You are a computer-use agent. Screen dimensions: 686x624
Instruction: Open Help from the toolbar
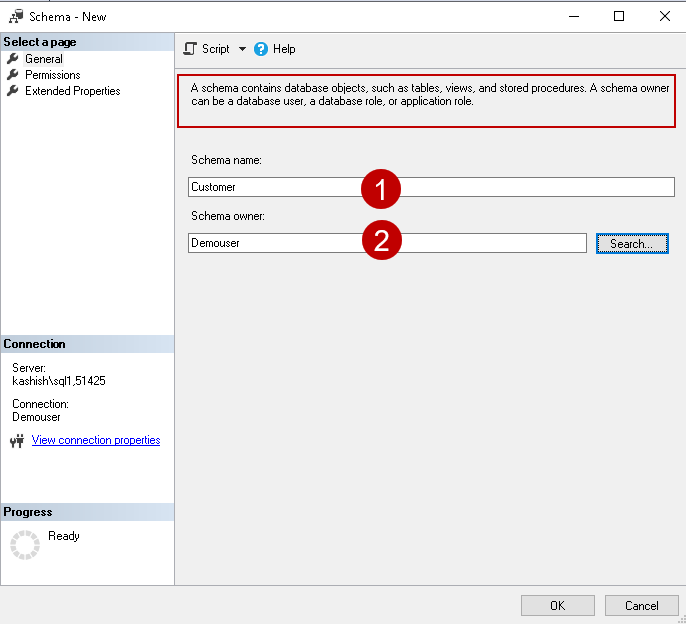point(284,49)
